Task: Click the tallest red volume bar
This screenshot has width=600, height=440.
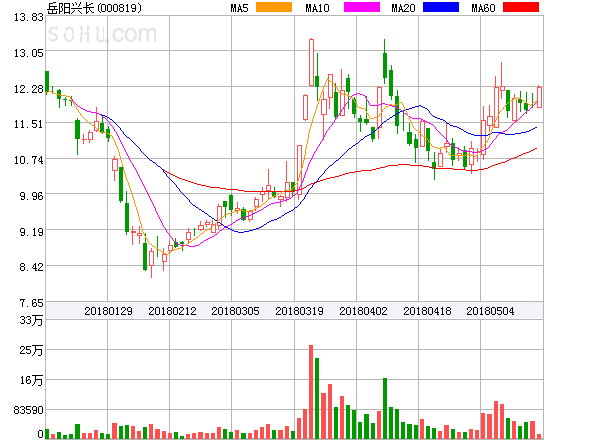Action: (x=311, y=392)
